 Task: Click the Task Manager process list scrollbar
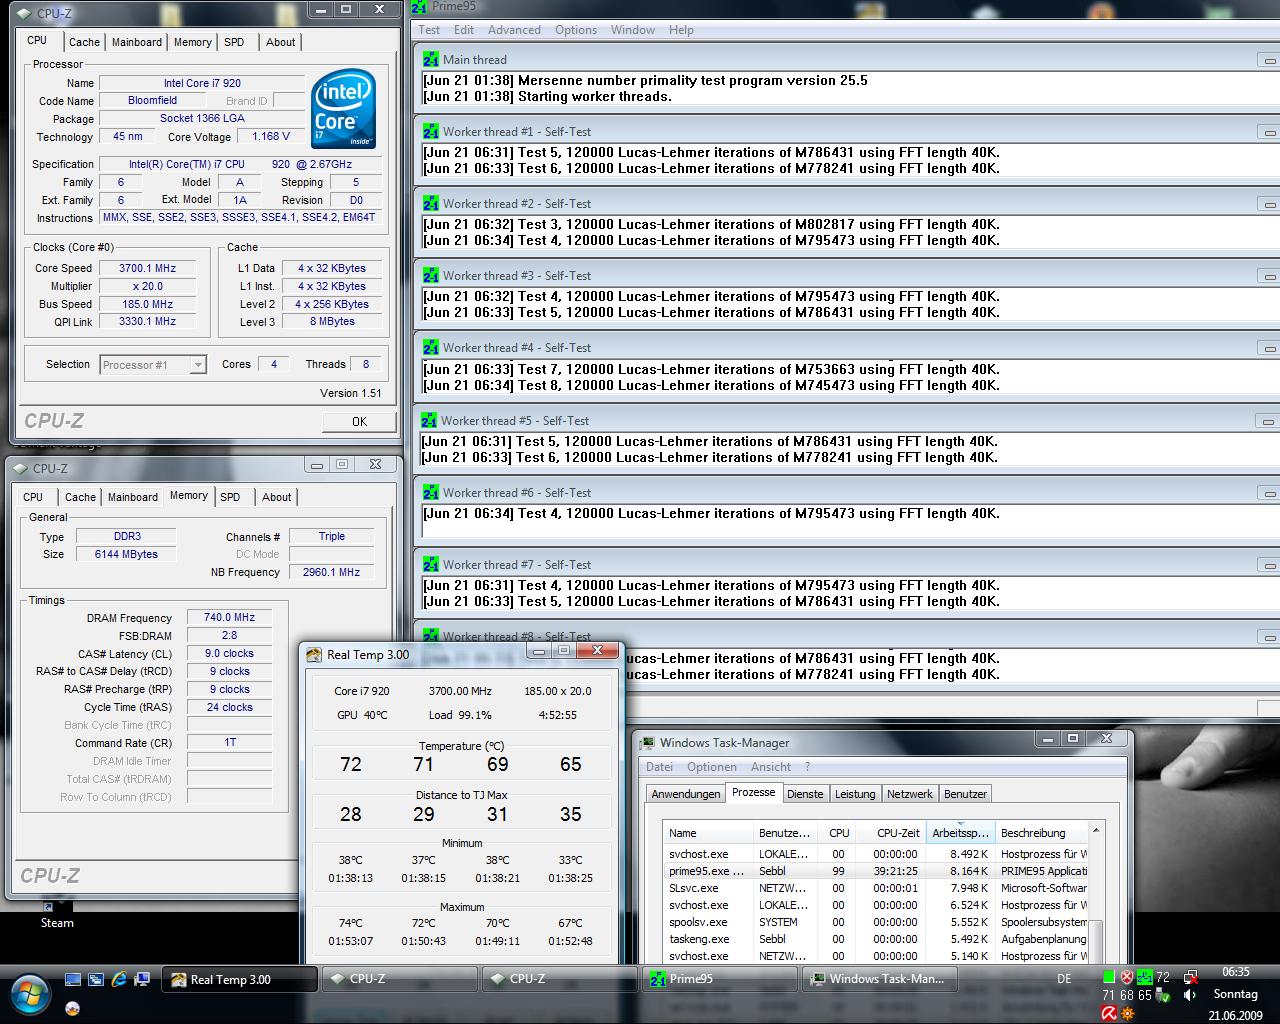click(1096, 893)
